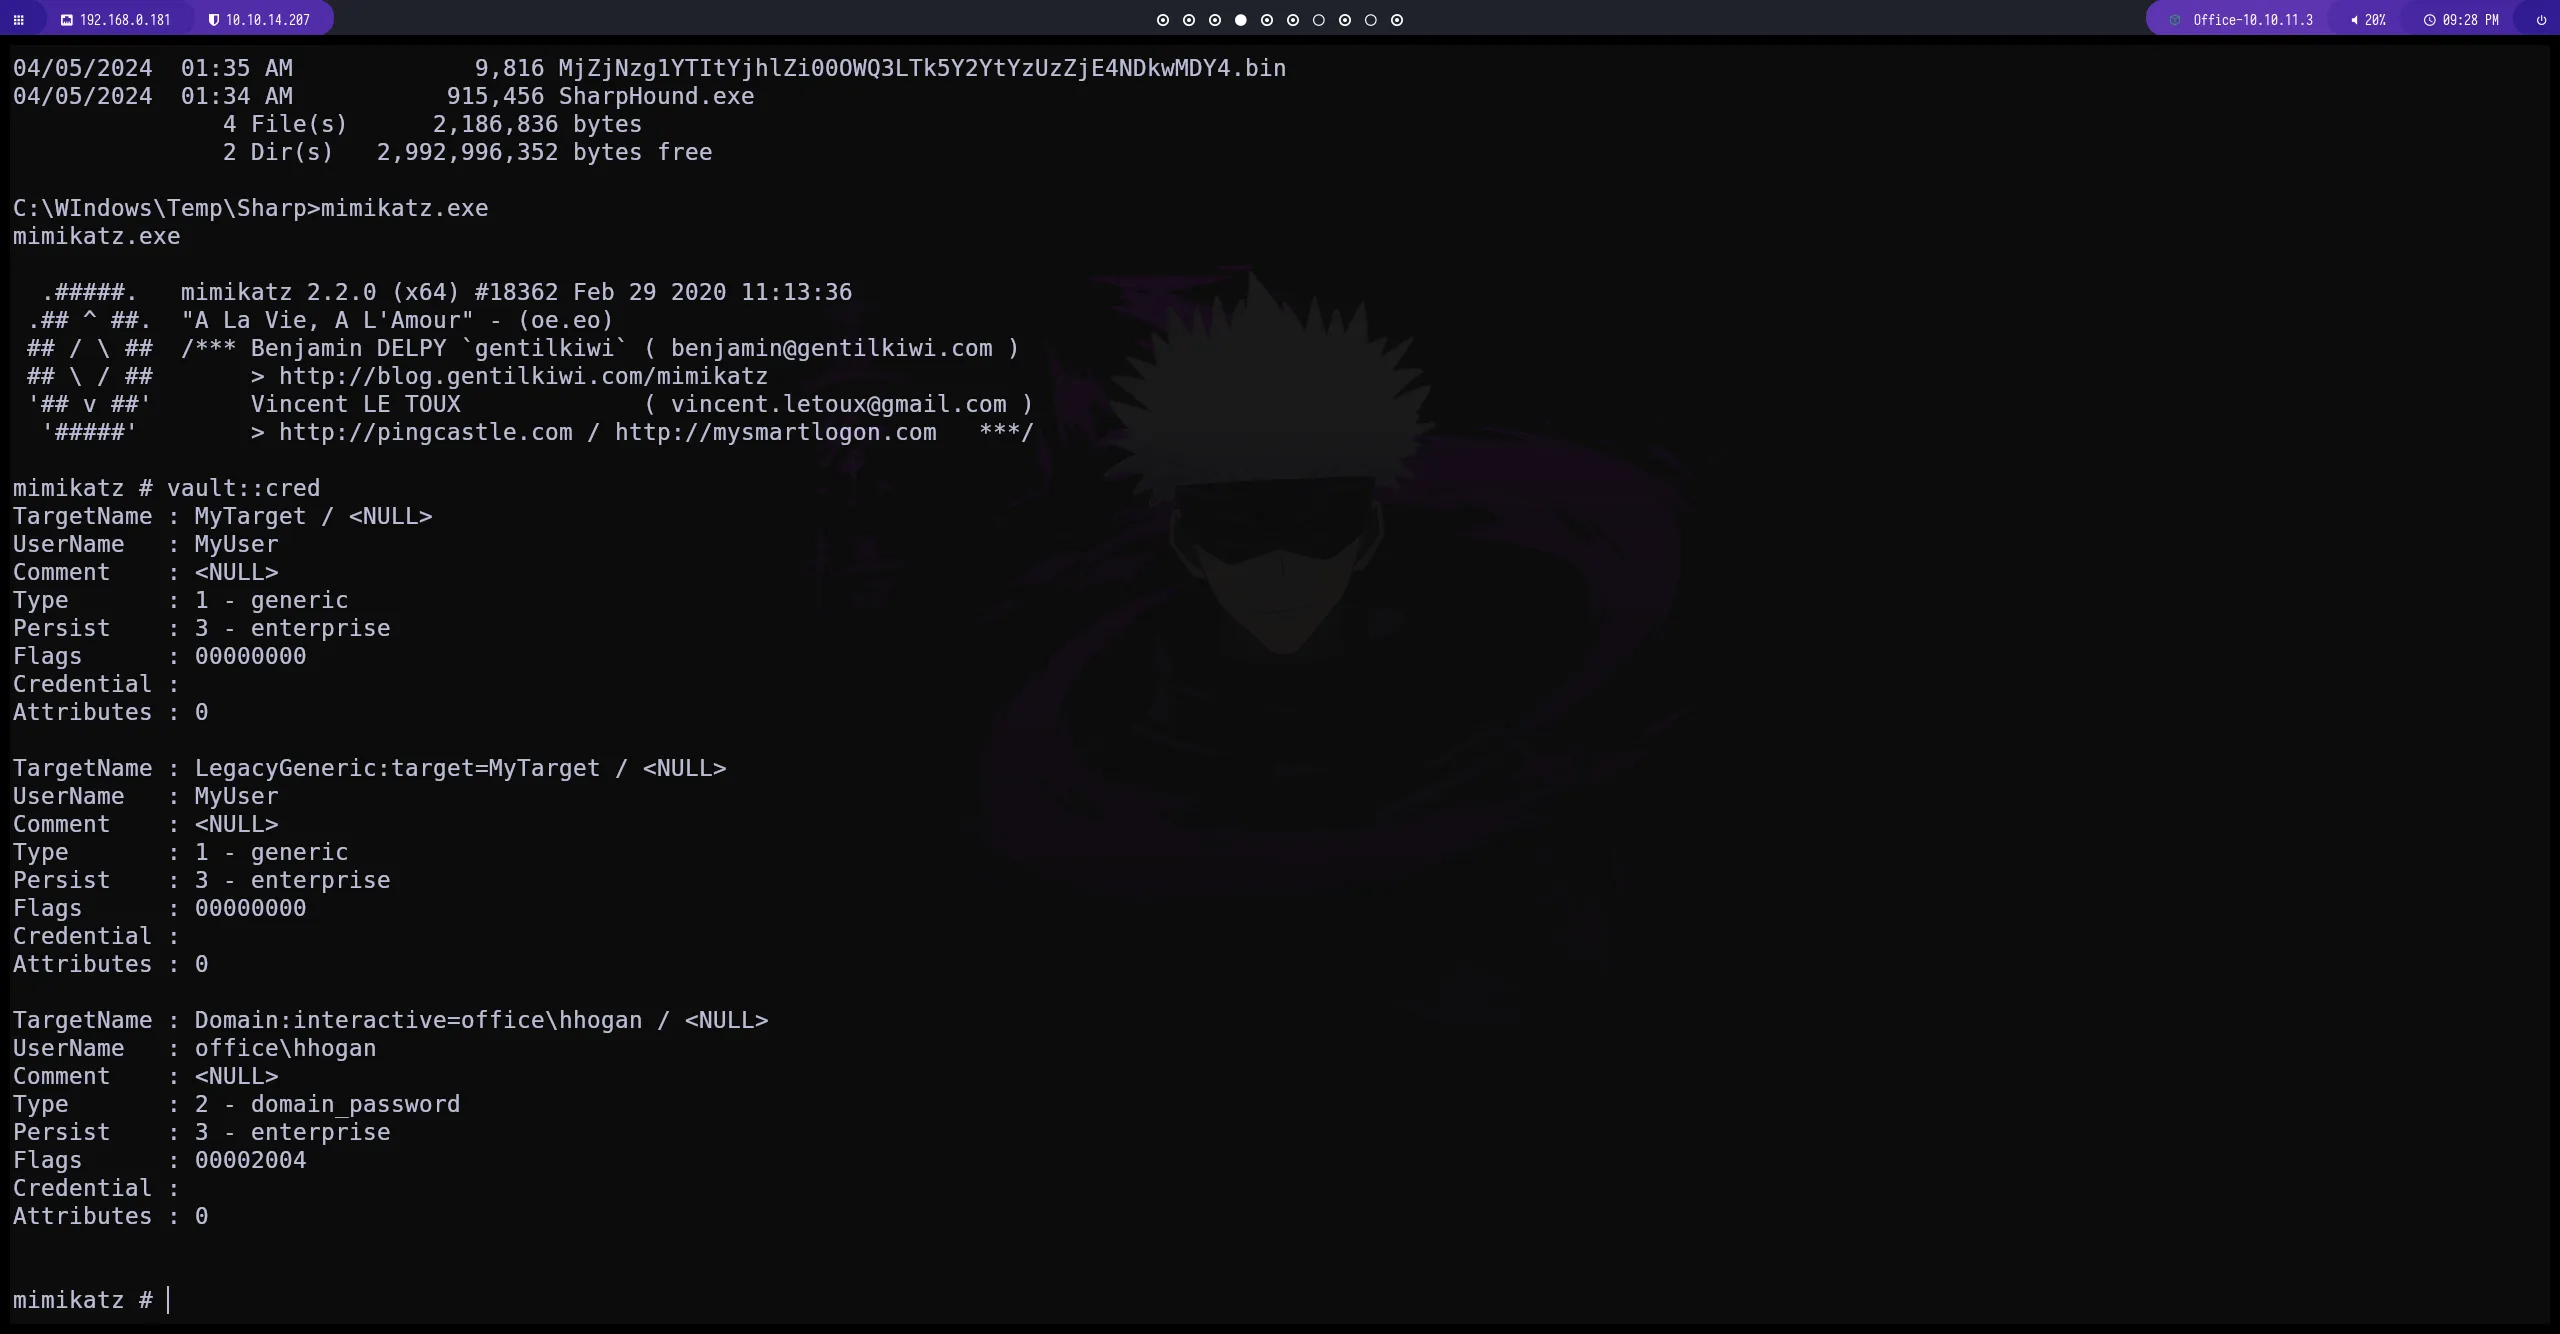Click the cube icon beside Office-10.10.11.3

(x=2175, y=20)
